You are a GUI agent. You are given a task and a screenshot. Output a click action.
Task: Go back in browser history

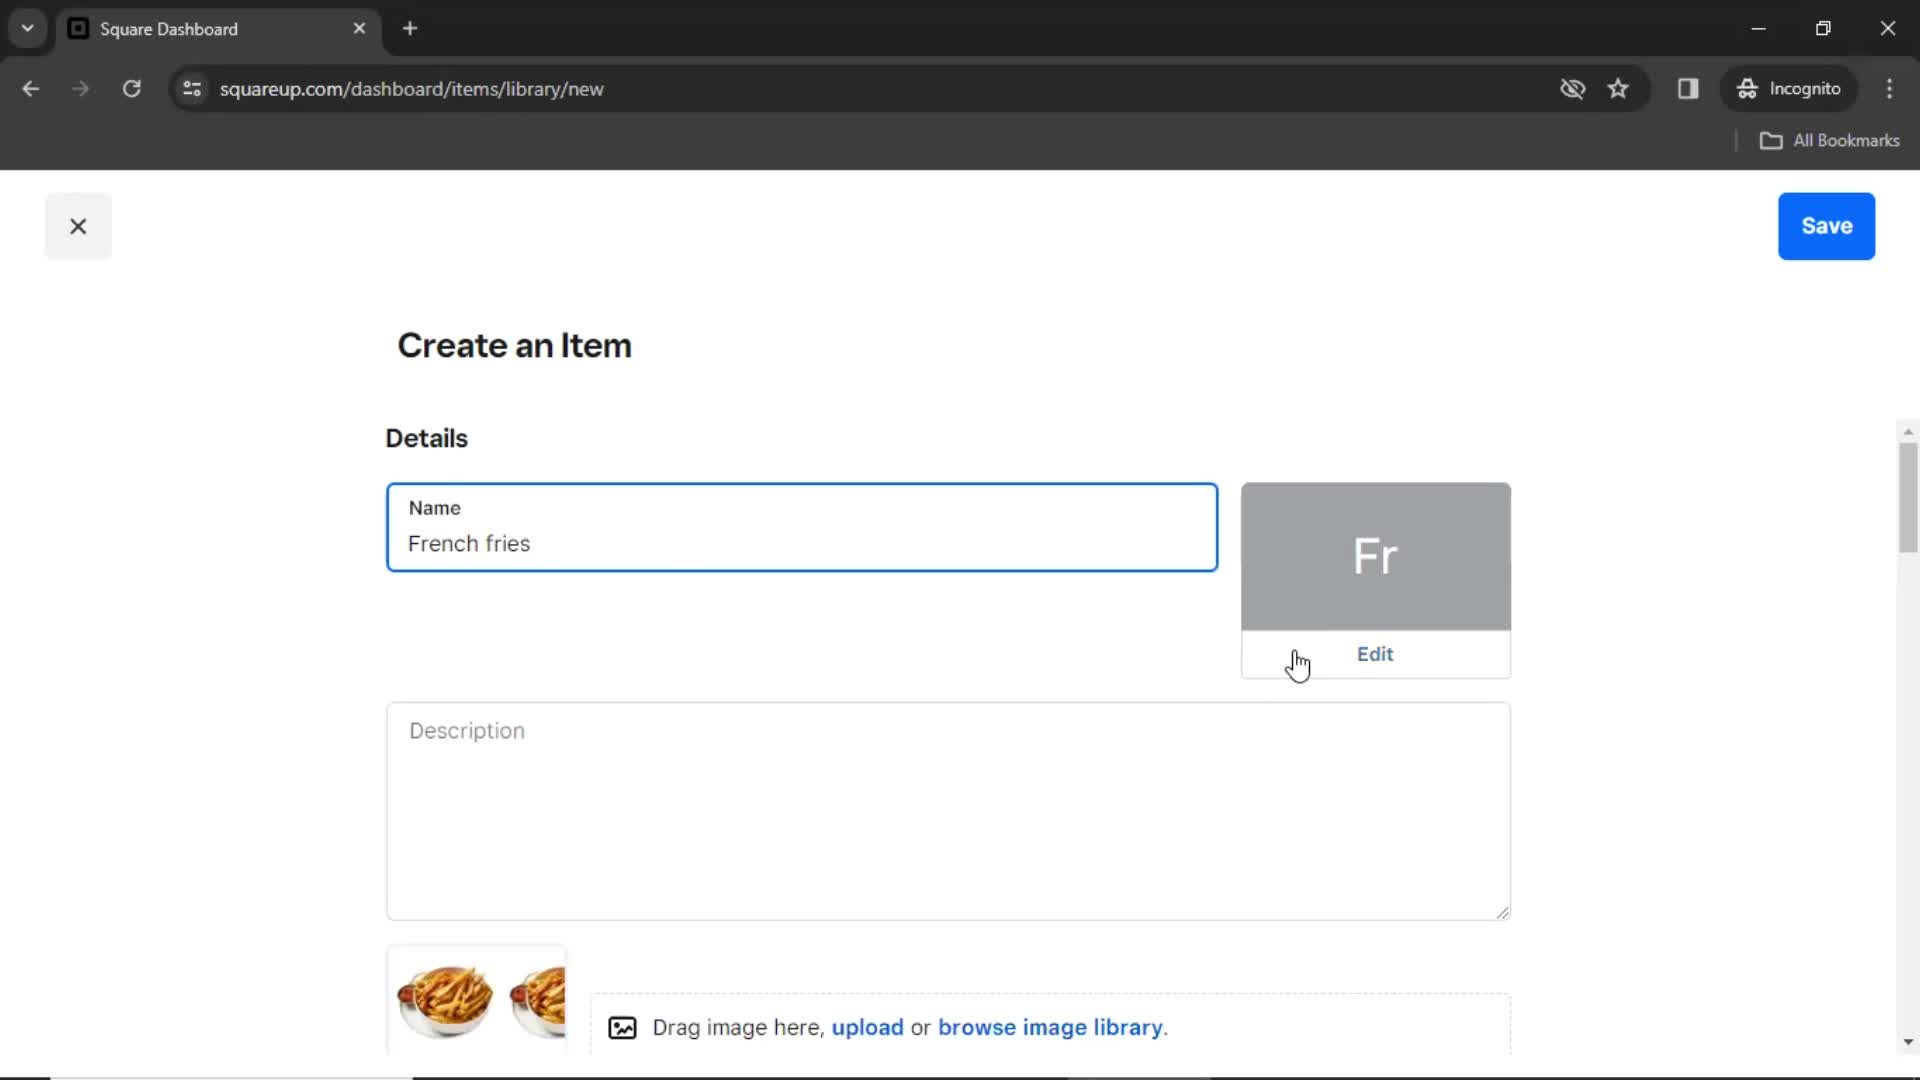click(30, 89)
